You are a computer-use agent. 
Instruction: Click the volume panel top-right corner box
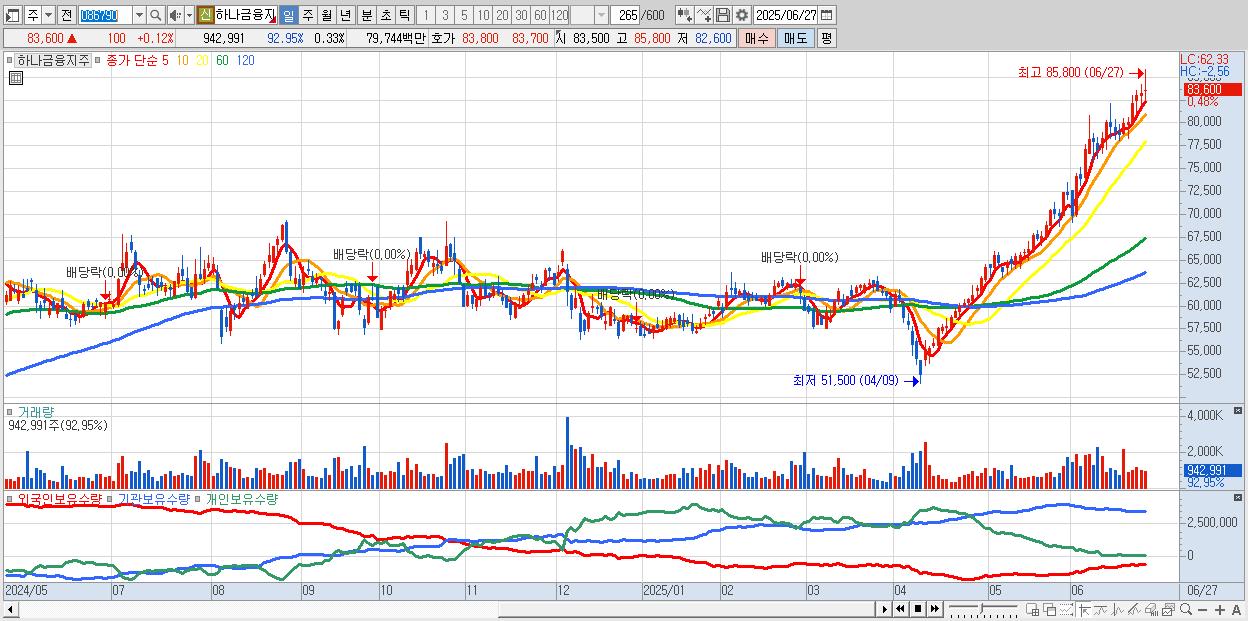tap(1238, 411)
